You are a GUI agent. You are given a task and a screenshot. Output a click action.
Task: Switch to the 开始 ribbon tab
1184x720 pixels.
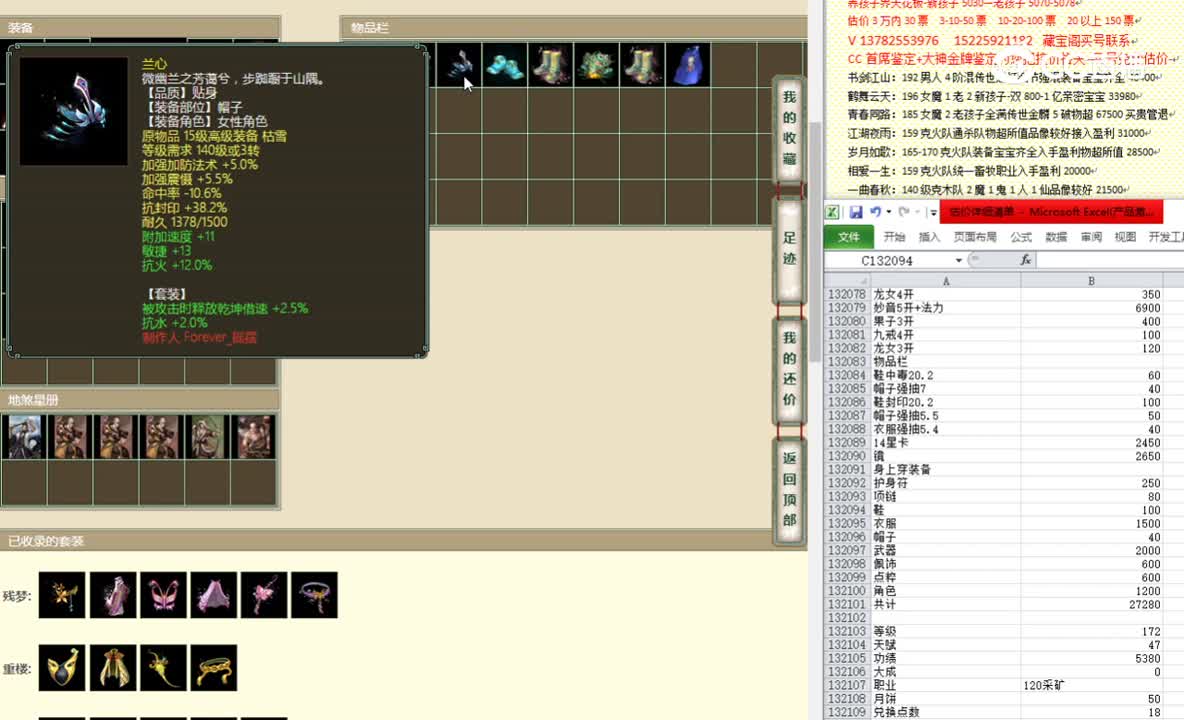pos(894,237)
